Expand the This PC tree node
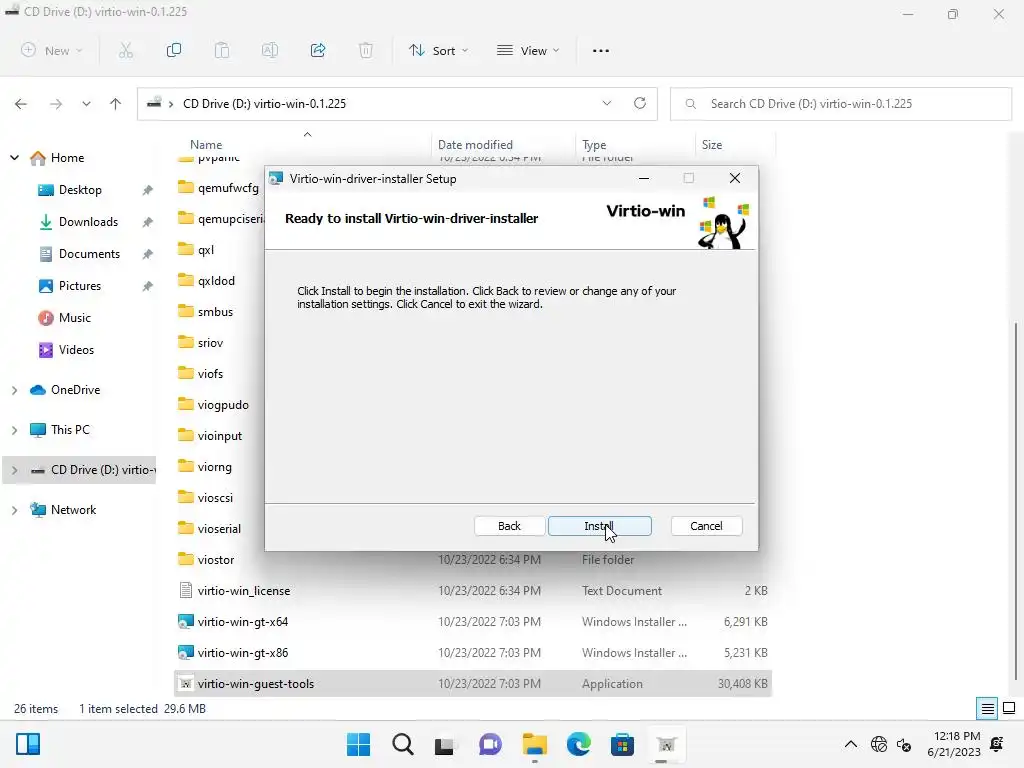Image resolution: width=1024 pixels, height=768 pixels. [14, 430]
